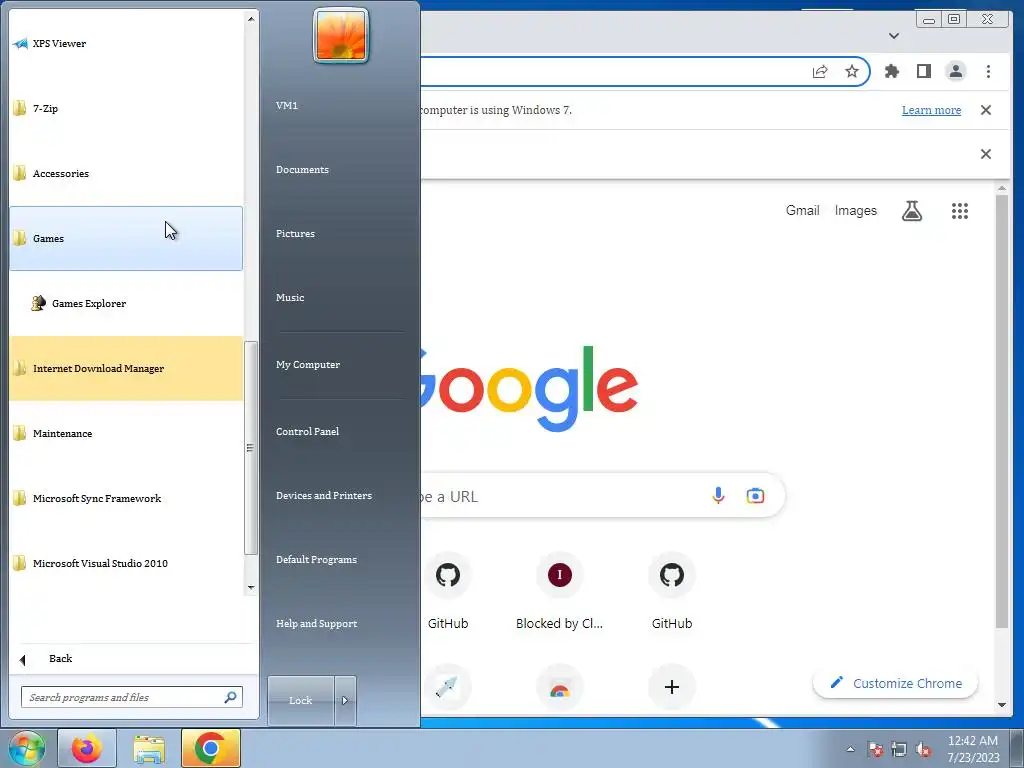The image size is (1024, 768).
Task: Search by image with Google Lens icon
Action: pyautogui.click(x=755, y=496)
